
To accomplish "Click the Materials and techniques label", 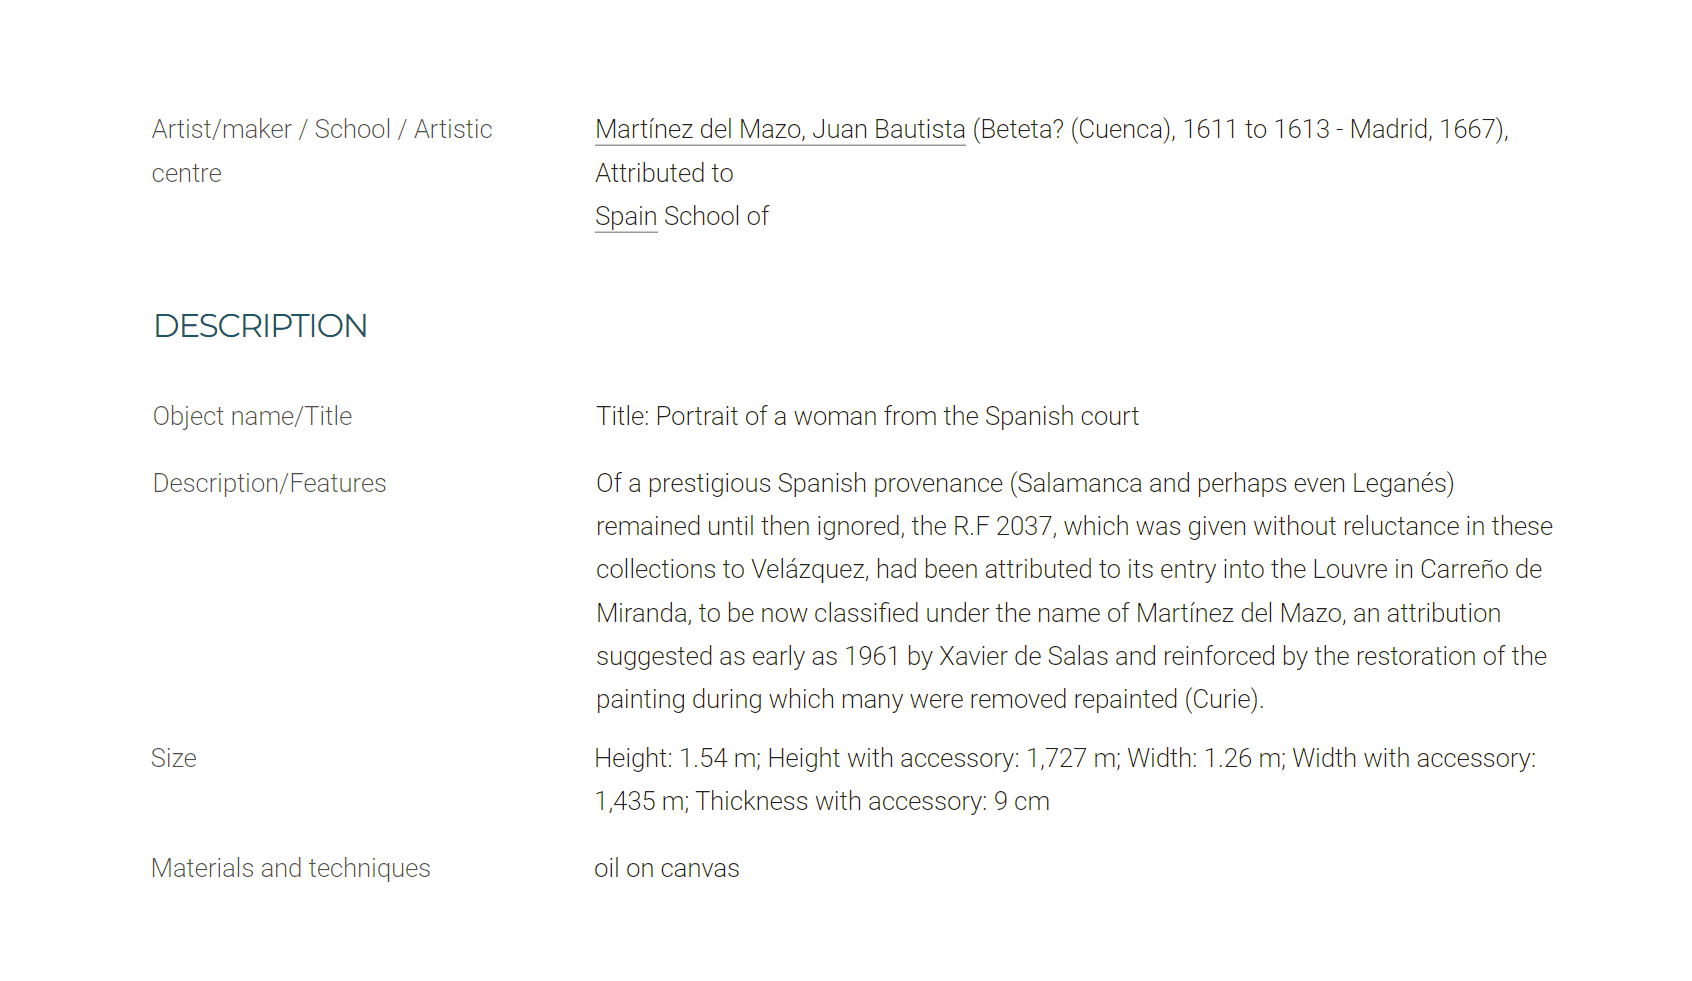I will pyautogui.click(x=291, y=868).
